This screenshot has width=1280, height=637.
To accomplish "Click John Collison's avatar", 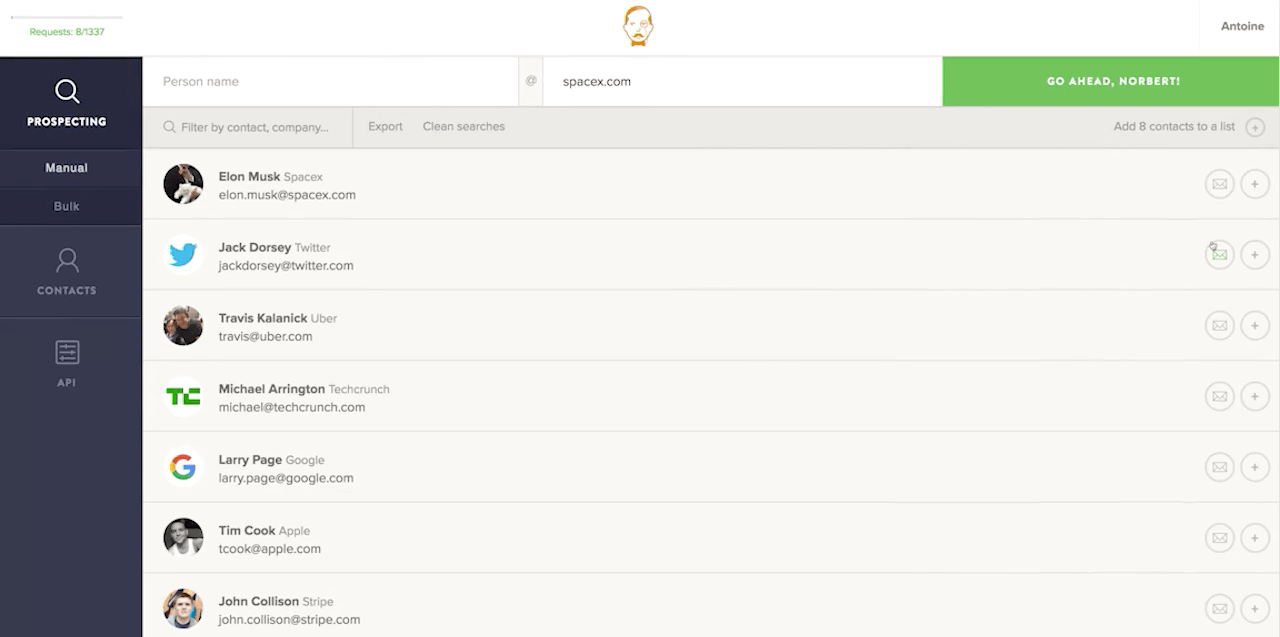I will click(x=183, y=608).
